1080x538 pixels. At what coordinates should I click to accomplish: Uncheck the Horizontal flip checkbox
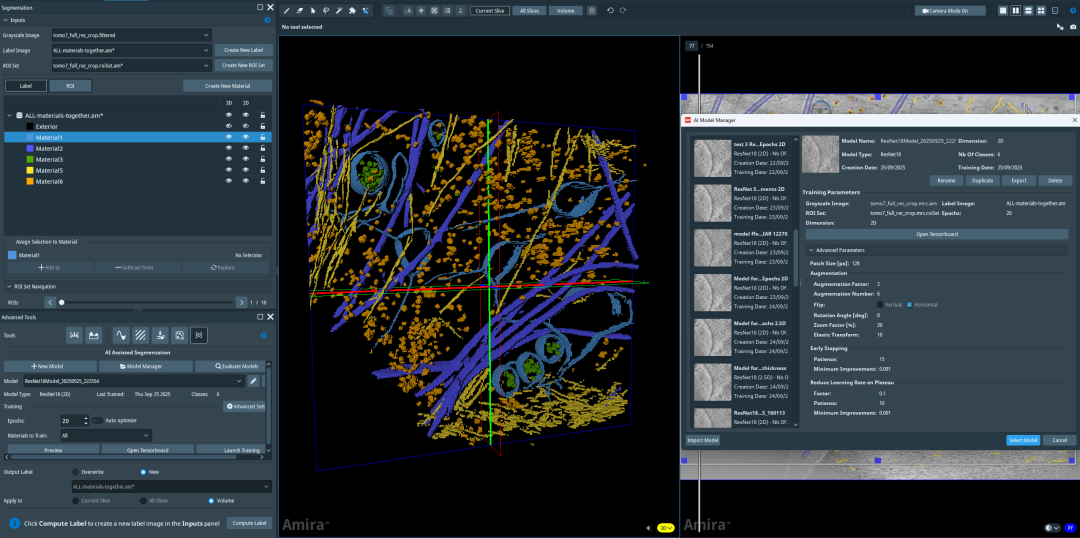coord(909,304)
